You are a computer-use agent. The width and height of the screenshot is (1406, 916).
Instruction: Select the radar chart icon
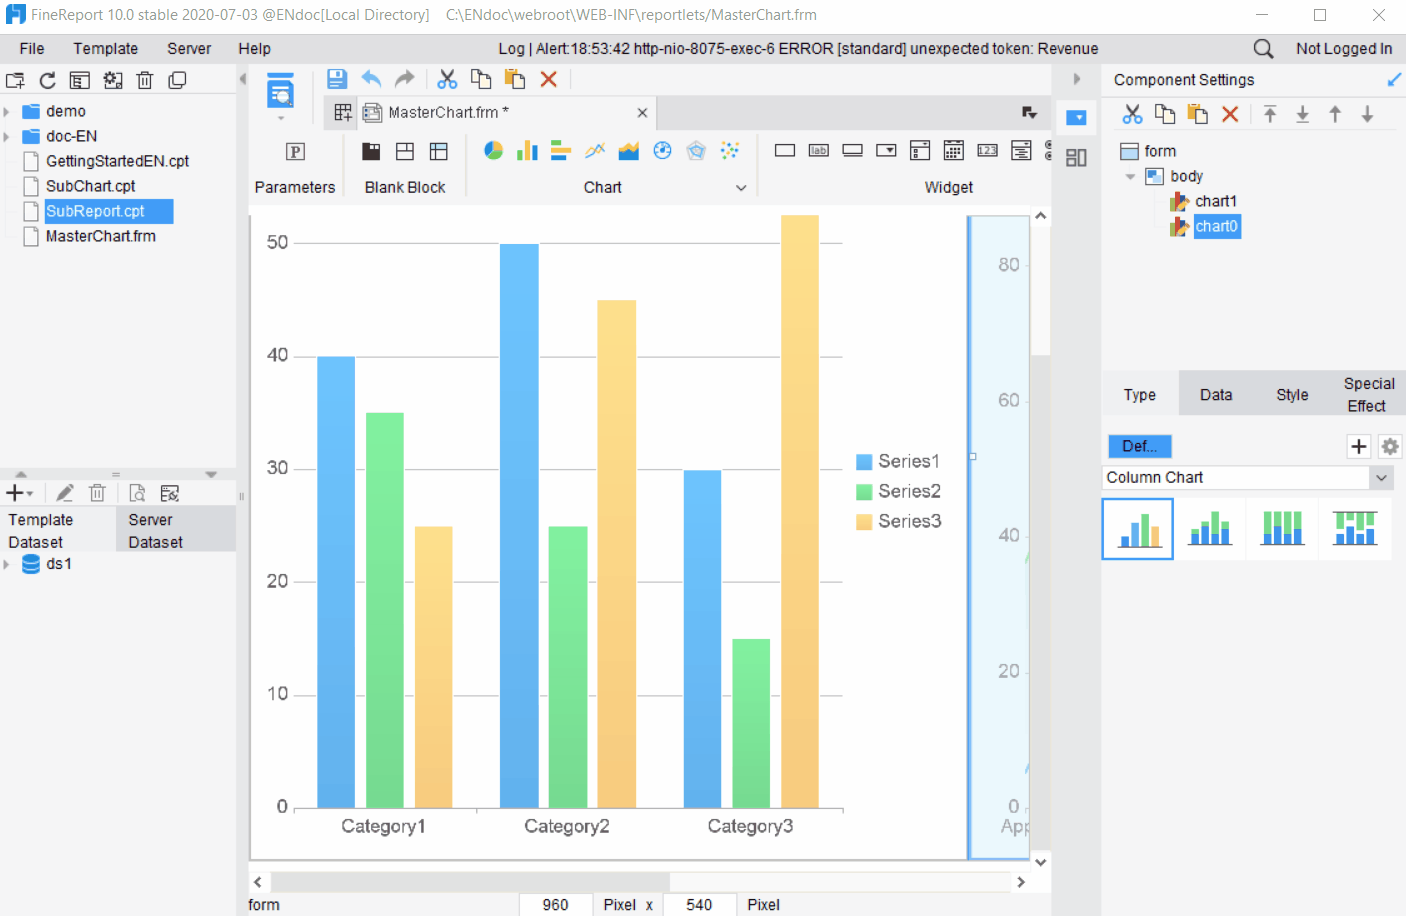(x=696, y=151)
